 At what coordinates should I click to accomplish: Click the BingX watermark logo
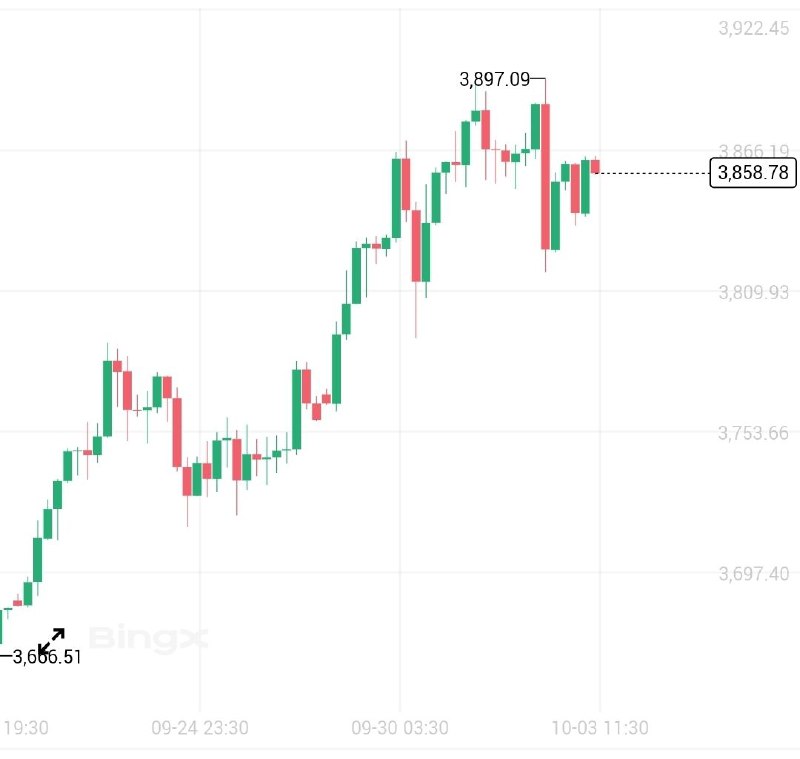point(149,637)
